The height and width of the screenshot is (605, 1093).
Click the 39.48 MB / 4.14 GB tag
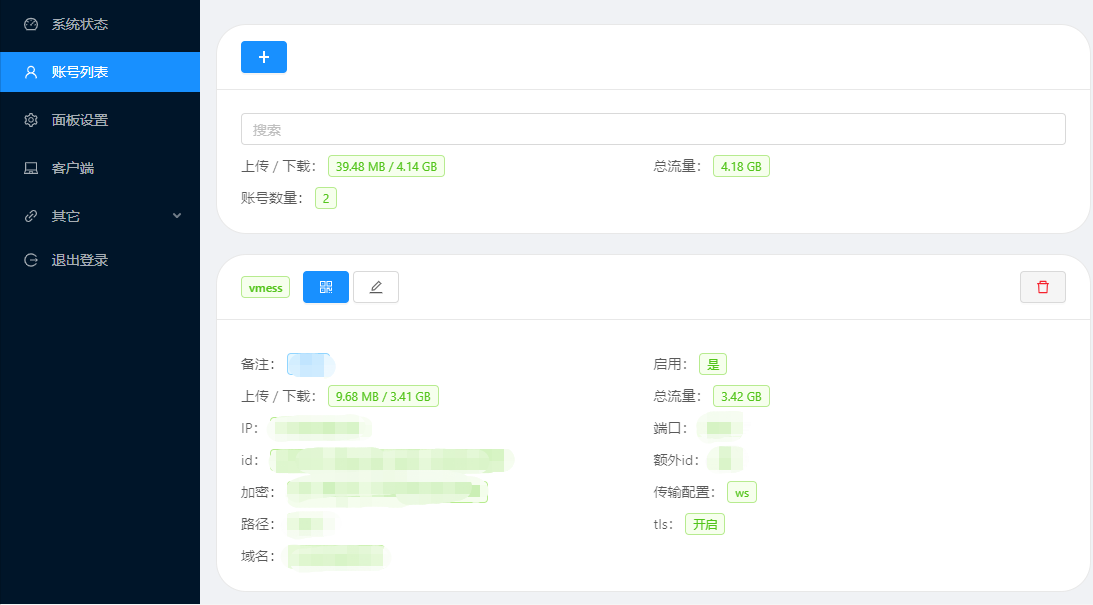click(x=386, y=166)
